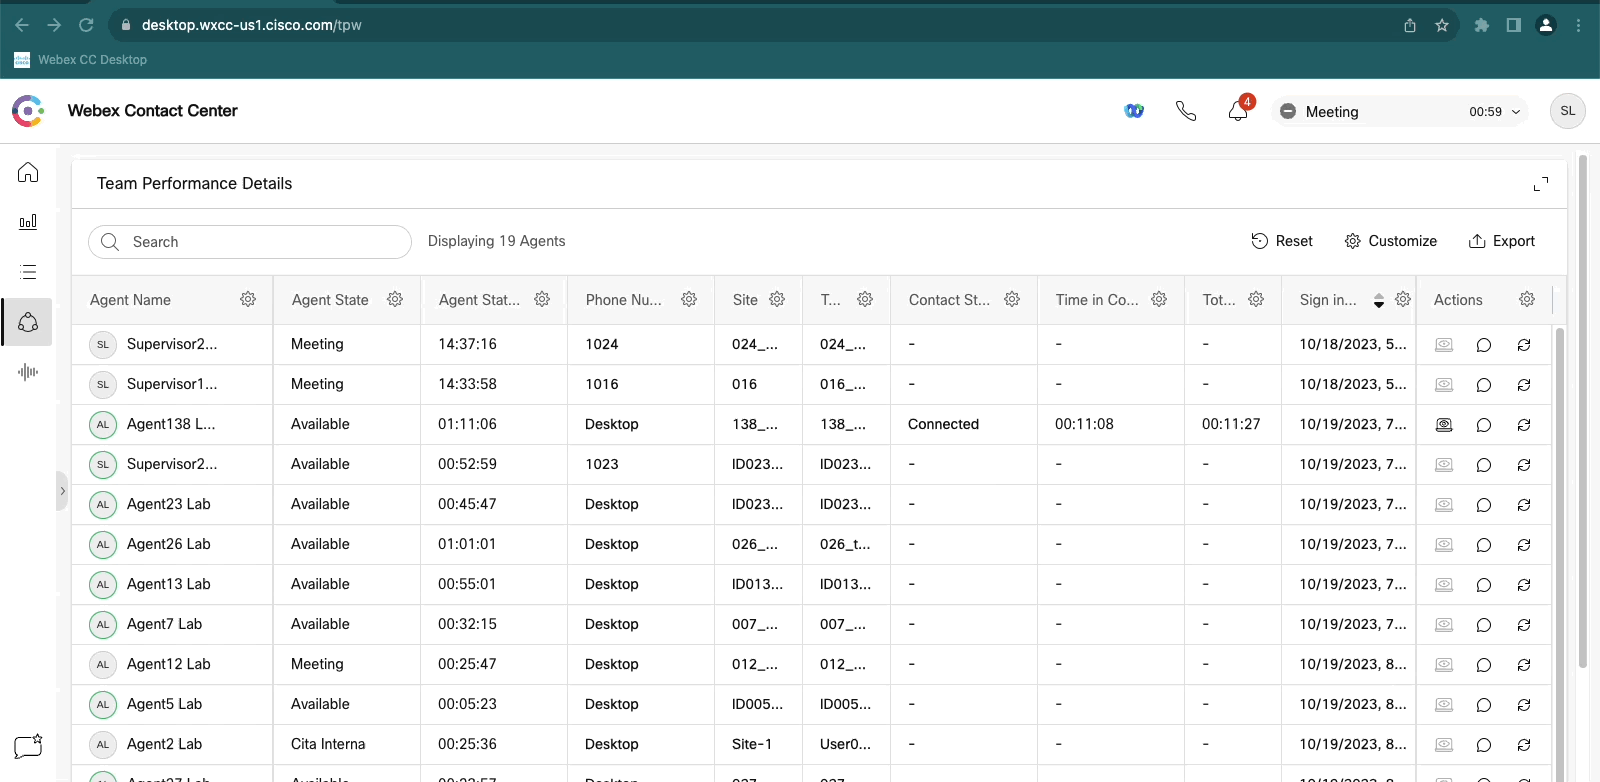Click the phone dialpad icon in header
The image size is (1600, 782).
[x=1186, y=111]
